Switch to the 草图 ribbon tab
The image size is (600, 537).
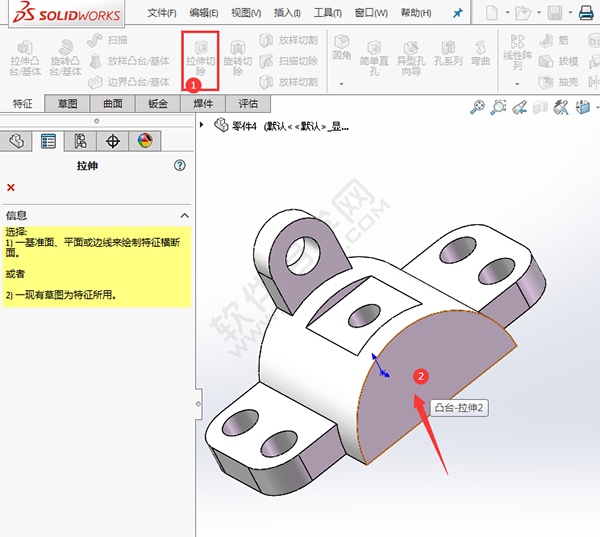(67, 104)
